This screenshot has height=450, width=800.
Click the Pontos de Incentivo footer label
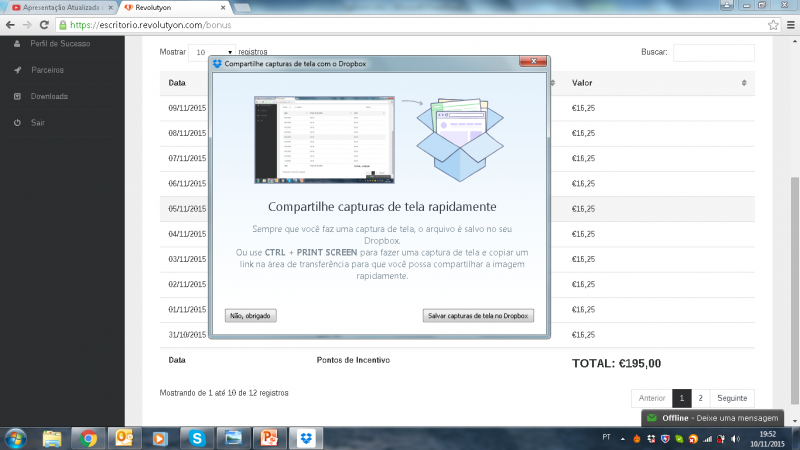[x=353, y=360]
